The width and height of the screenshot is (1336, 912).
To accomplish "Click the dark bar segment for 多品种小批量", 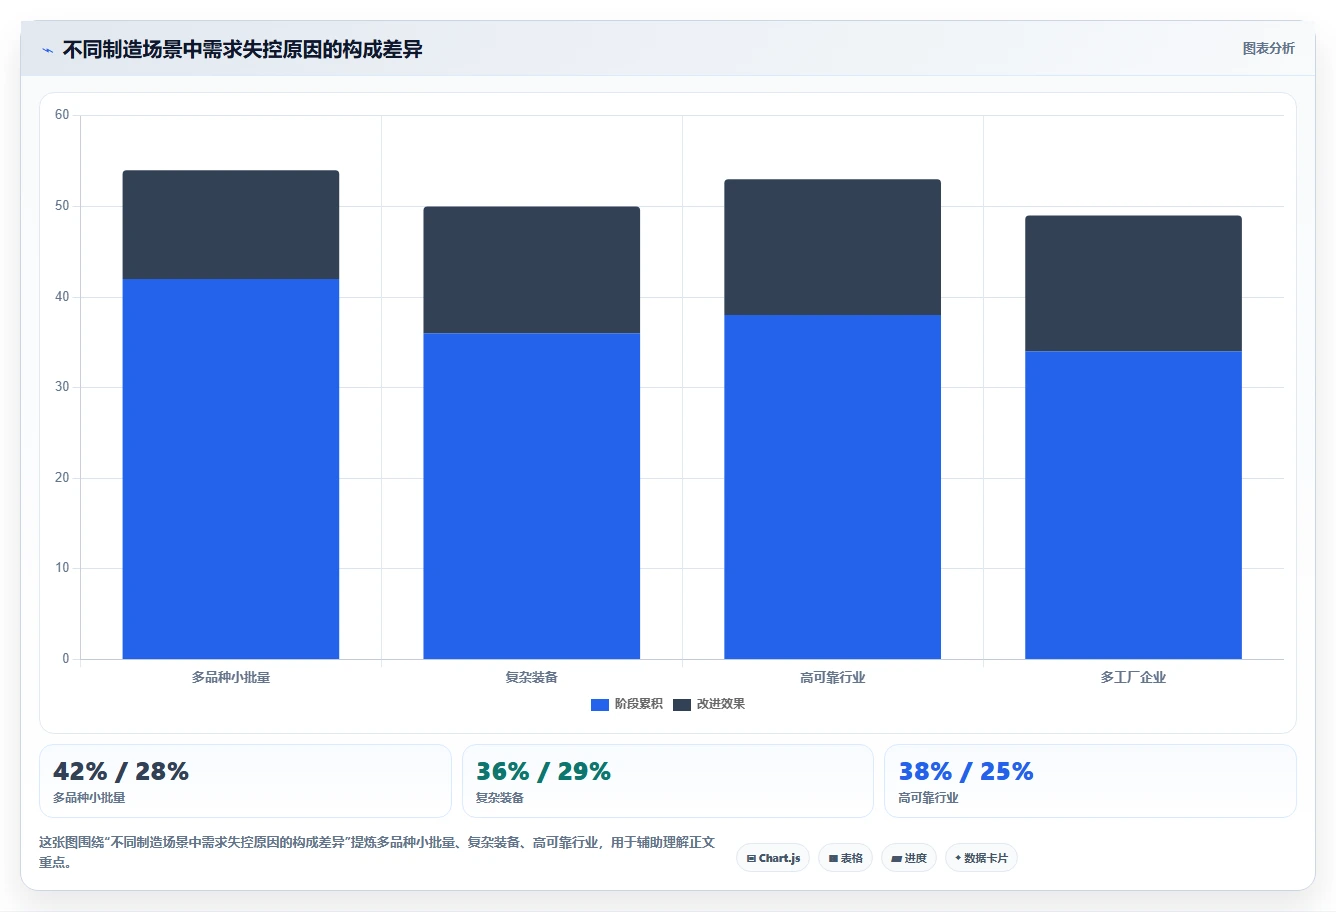I will pos(231,225).
